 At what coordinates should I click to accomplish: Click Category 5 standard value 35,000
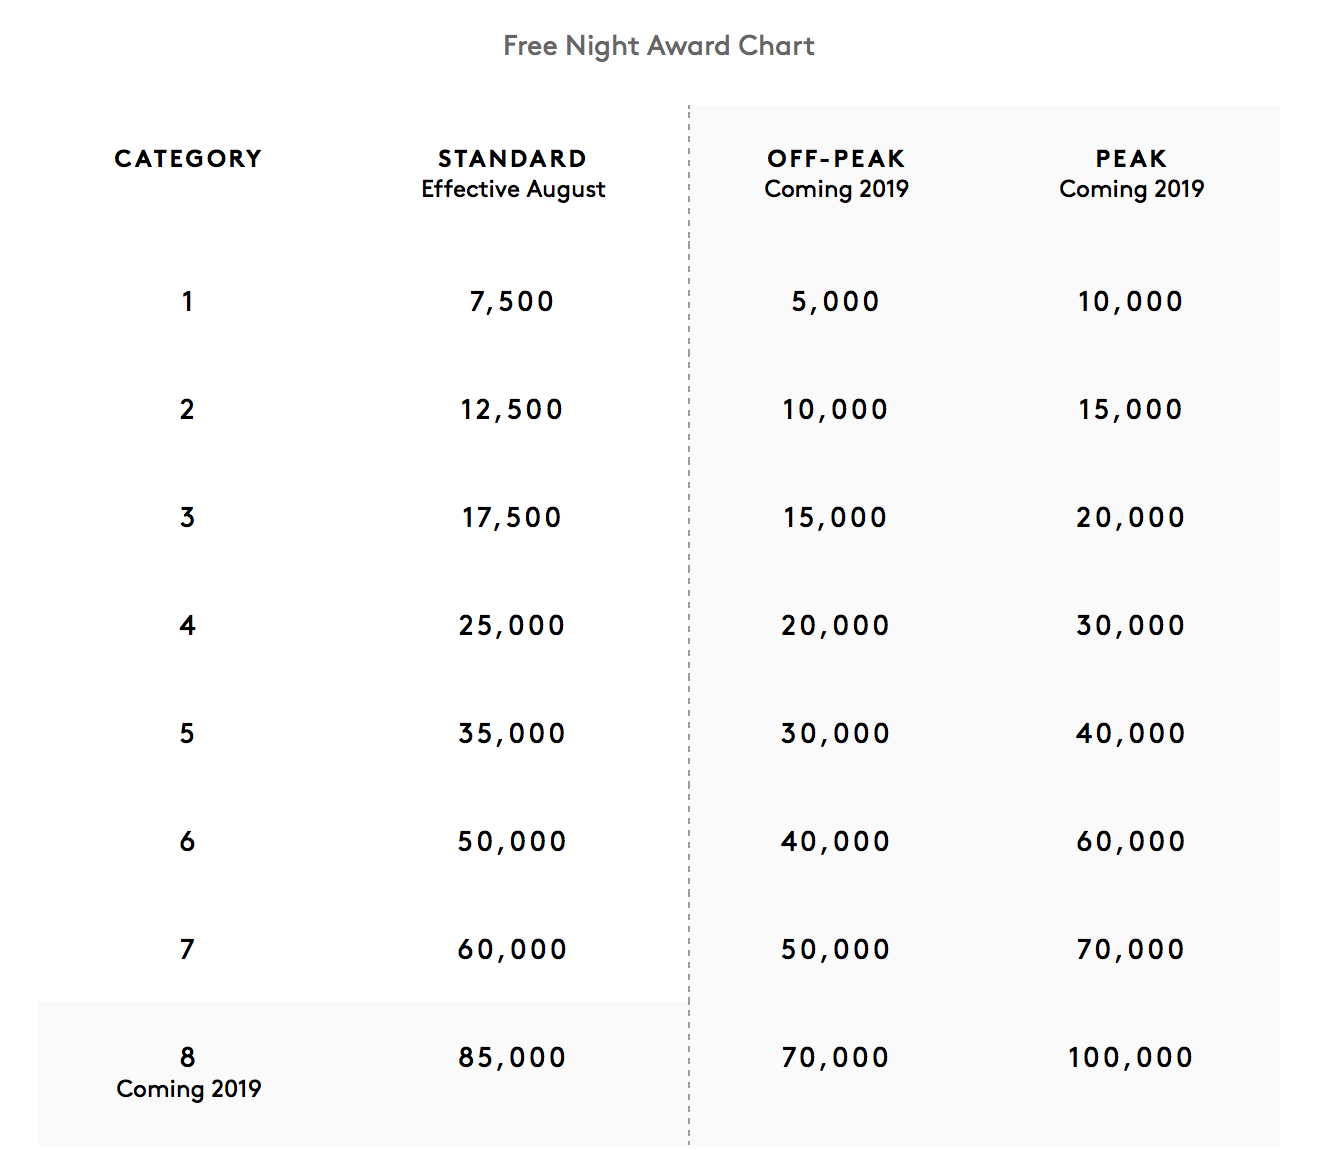coord(512,734)
